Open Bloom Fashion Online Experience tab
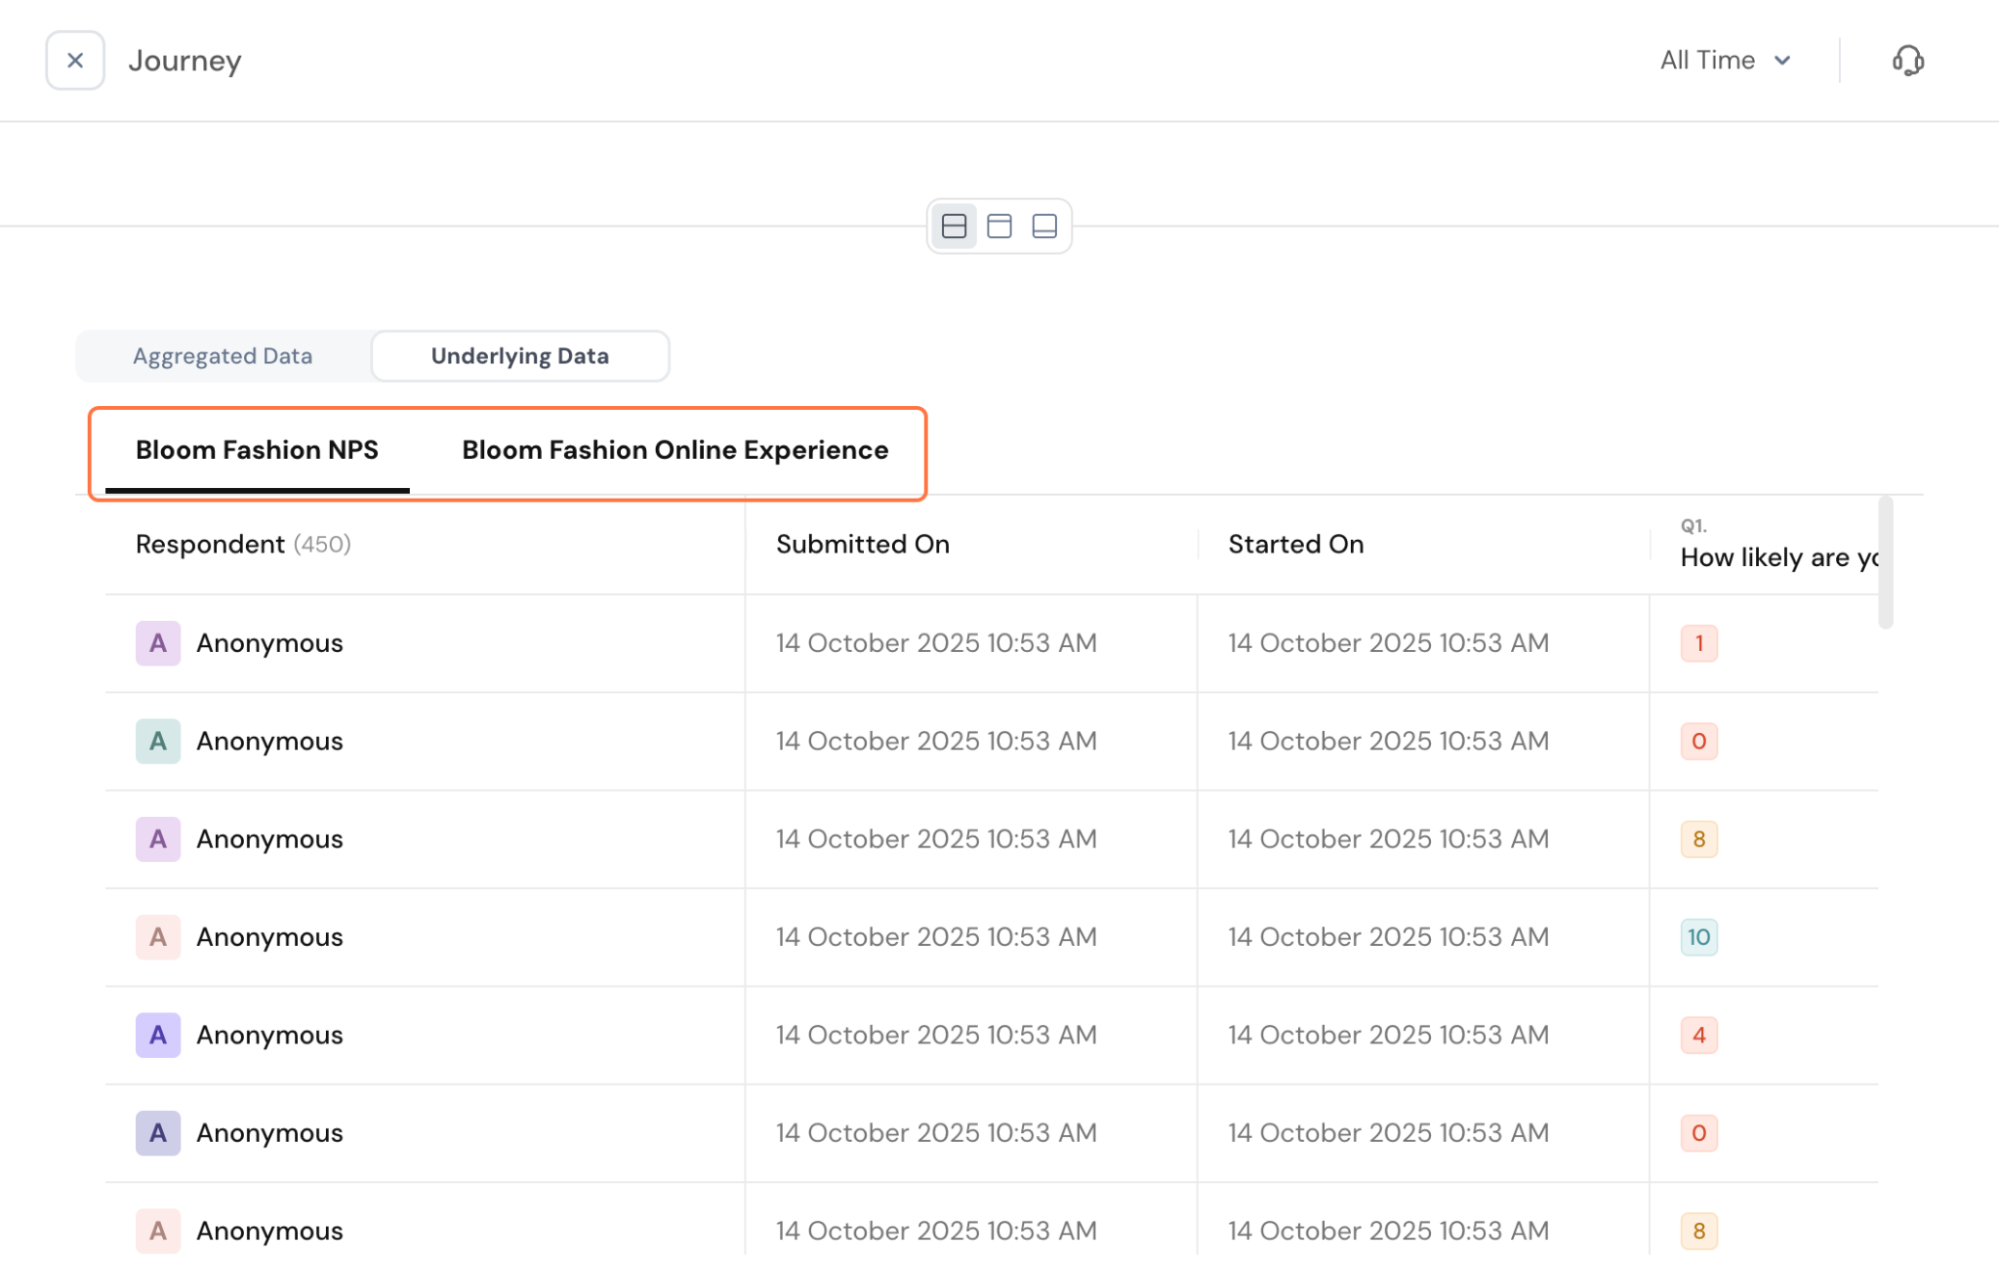1999x1268 pixels. point(675,450)
